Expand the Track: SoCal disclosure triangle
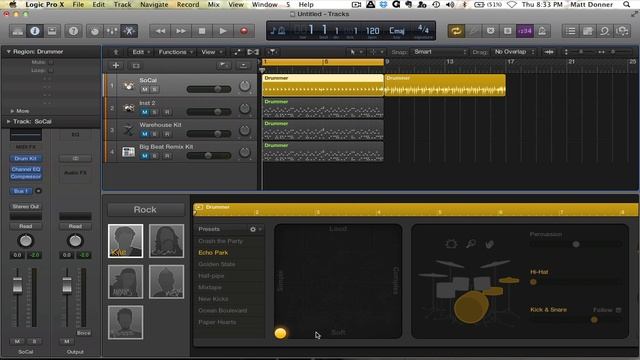Image resolution: width=640 pixels, height=360 pixels. pos(8,122)
